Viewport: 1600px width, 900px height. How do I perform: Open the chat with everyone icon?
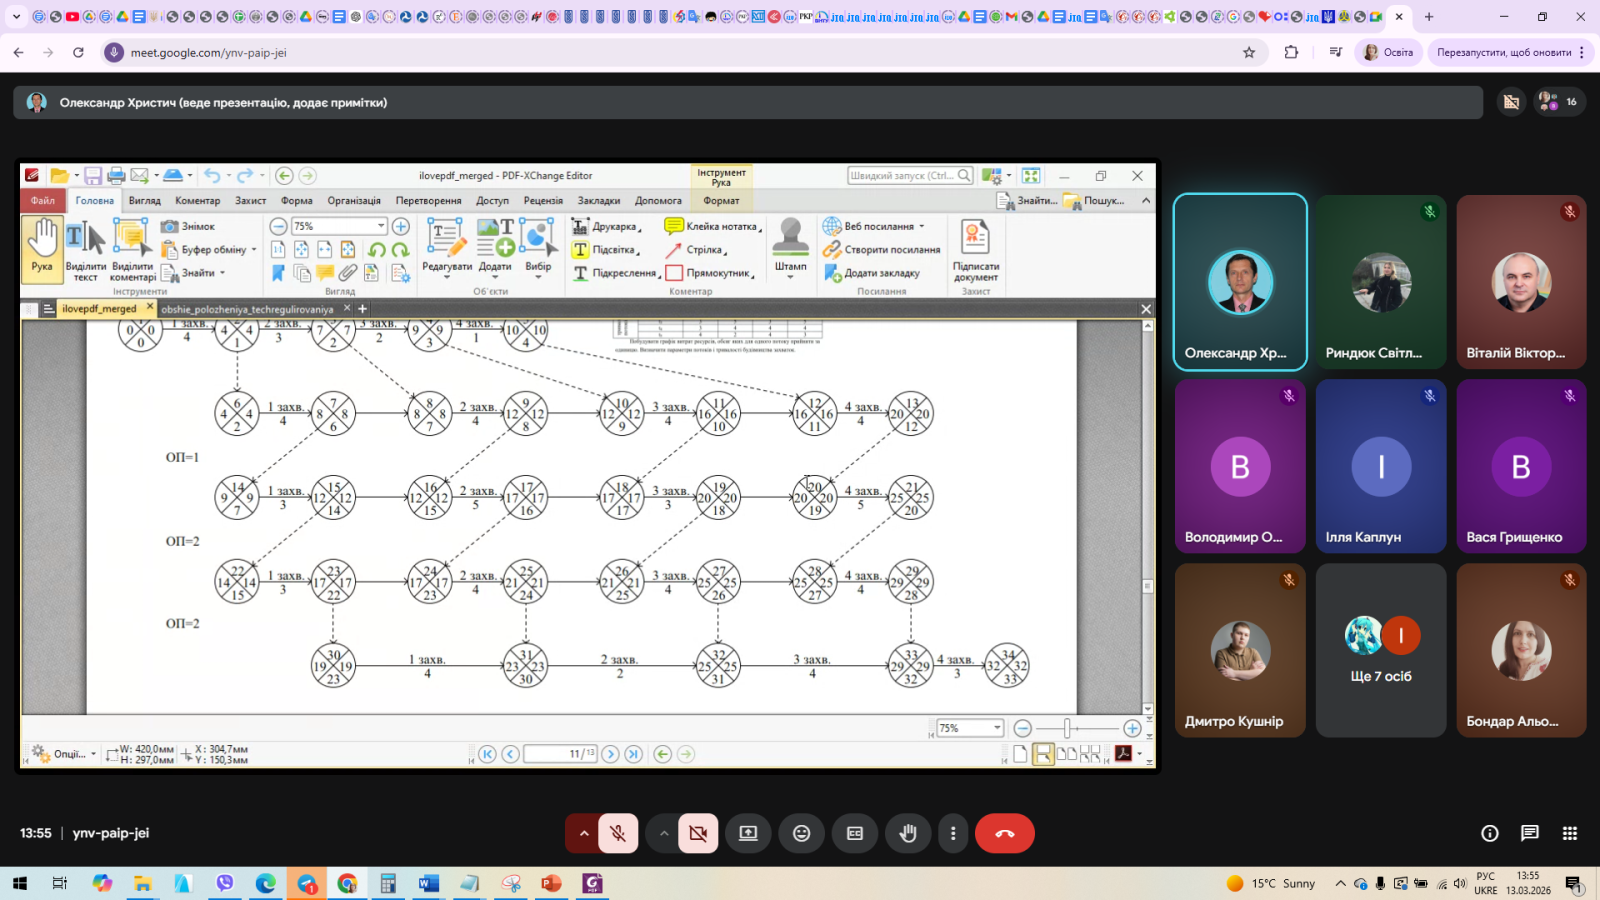point(1529,833)
